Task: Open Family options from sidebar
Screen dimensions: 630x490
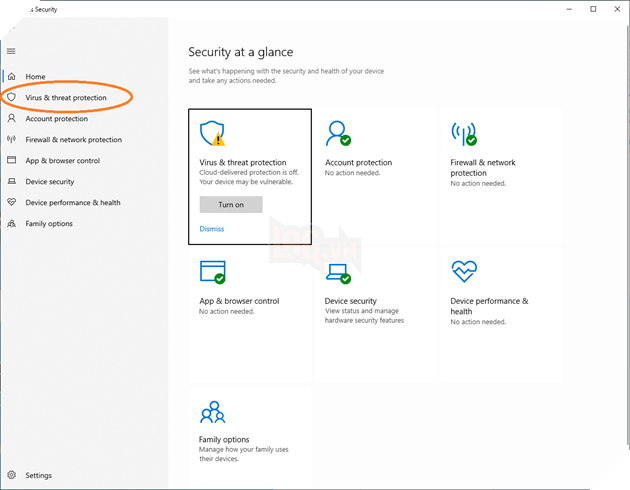Action: (49, 223)
